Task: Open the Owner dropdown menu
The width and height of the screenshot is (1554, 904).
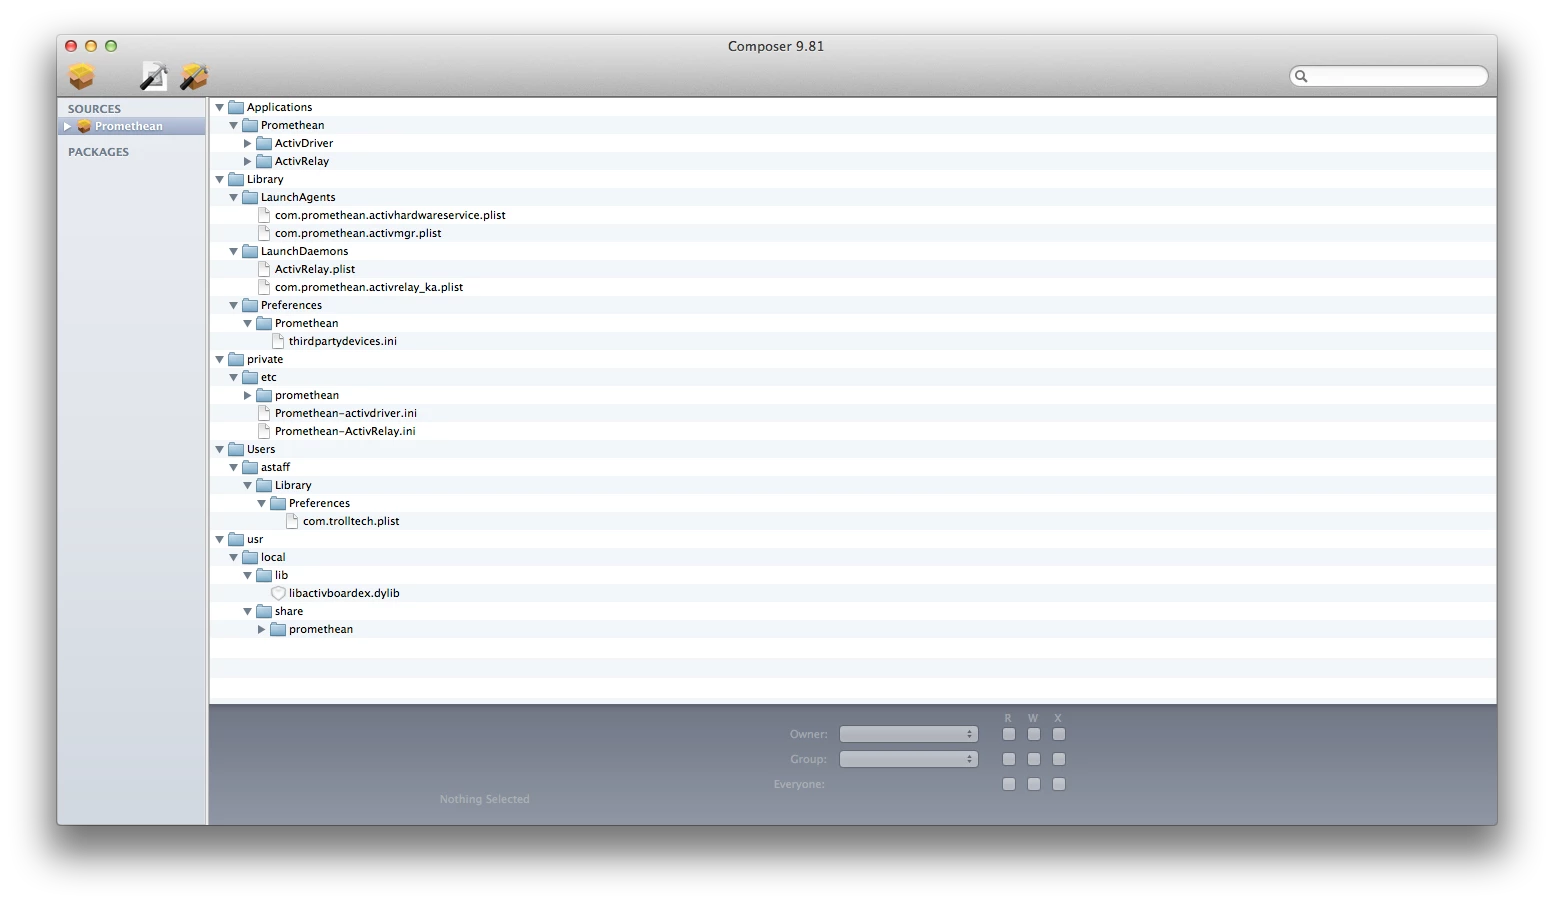Action: pyautogui.click(x=908, y=734)
